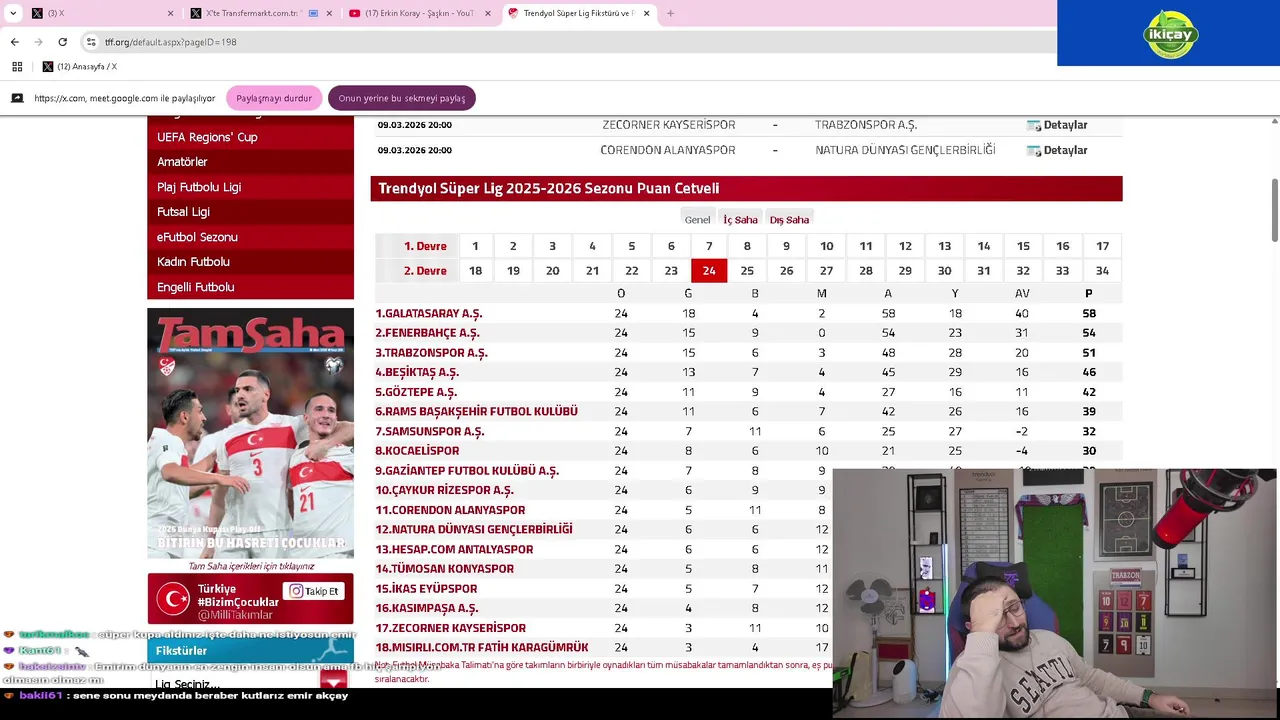Select highlighted week 24

coord(709,271)
